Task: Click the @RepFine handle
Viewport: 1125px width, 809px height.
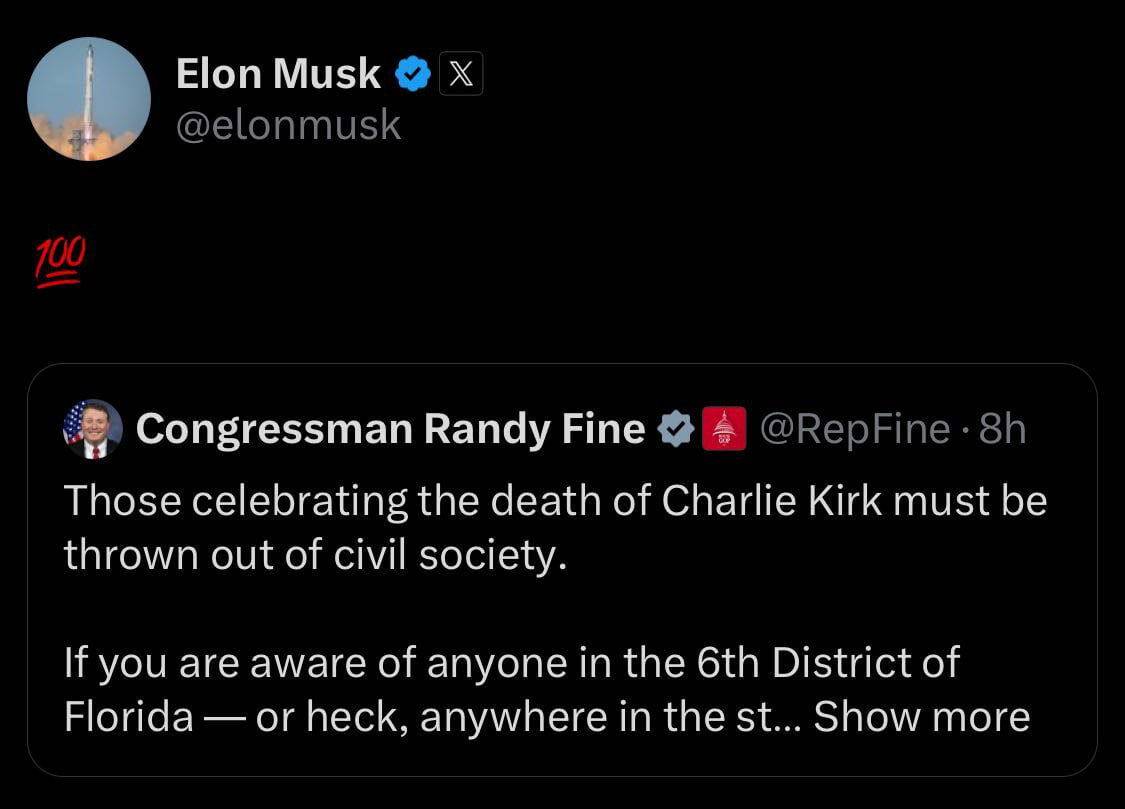Action: click(855, 429)
